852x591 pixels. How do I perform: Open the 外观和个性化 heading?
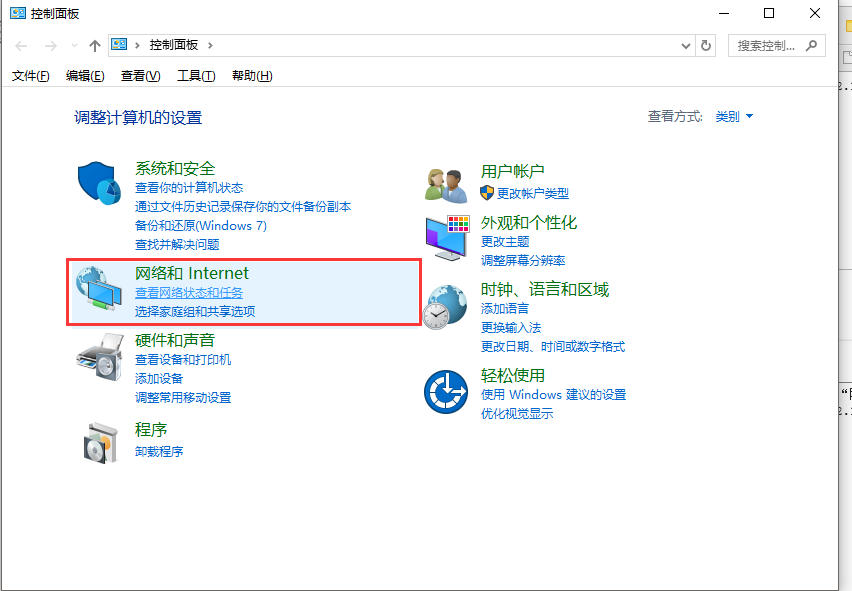point(529,223)
